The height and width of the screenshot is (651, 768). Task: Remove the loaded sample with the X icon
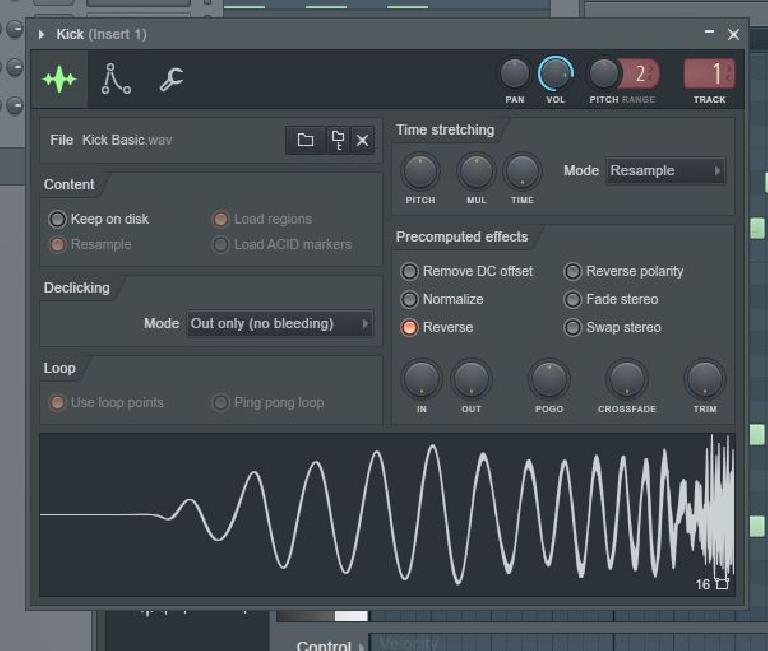(362, 141)
